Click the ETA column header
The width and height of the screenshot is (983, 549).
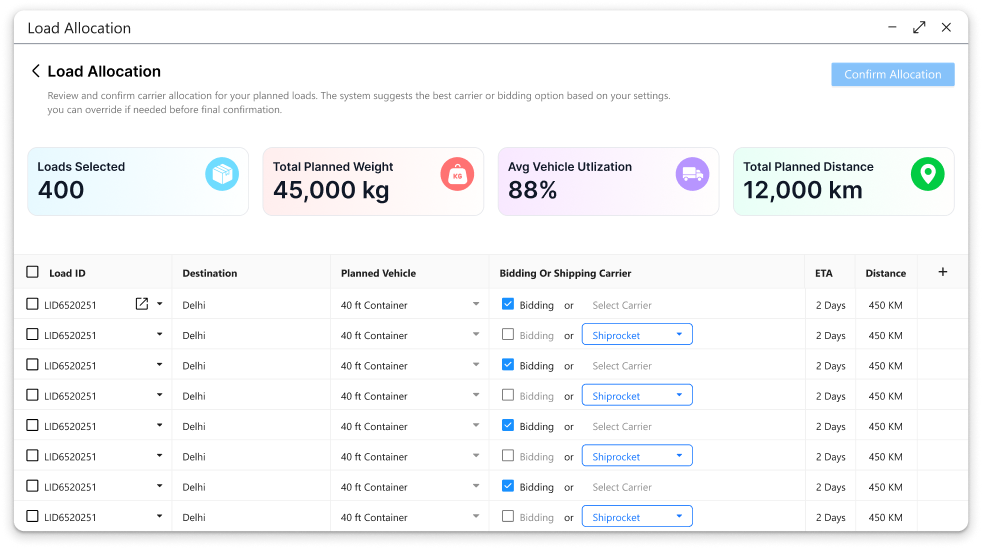(825, 273)
